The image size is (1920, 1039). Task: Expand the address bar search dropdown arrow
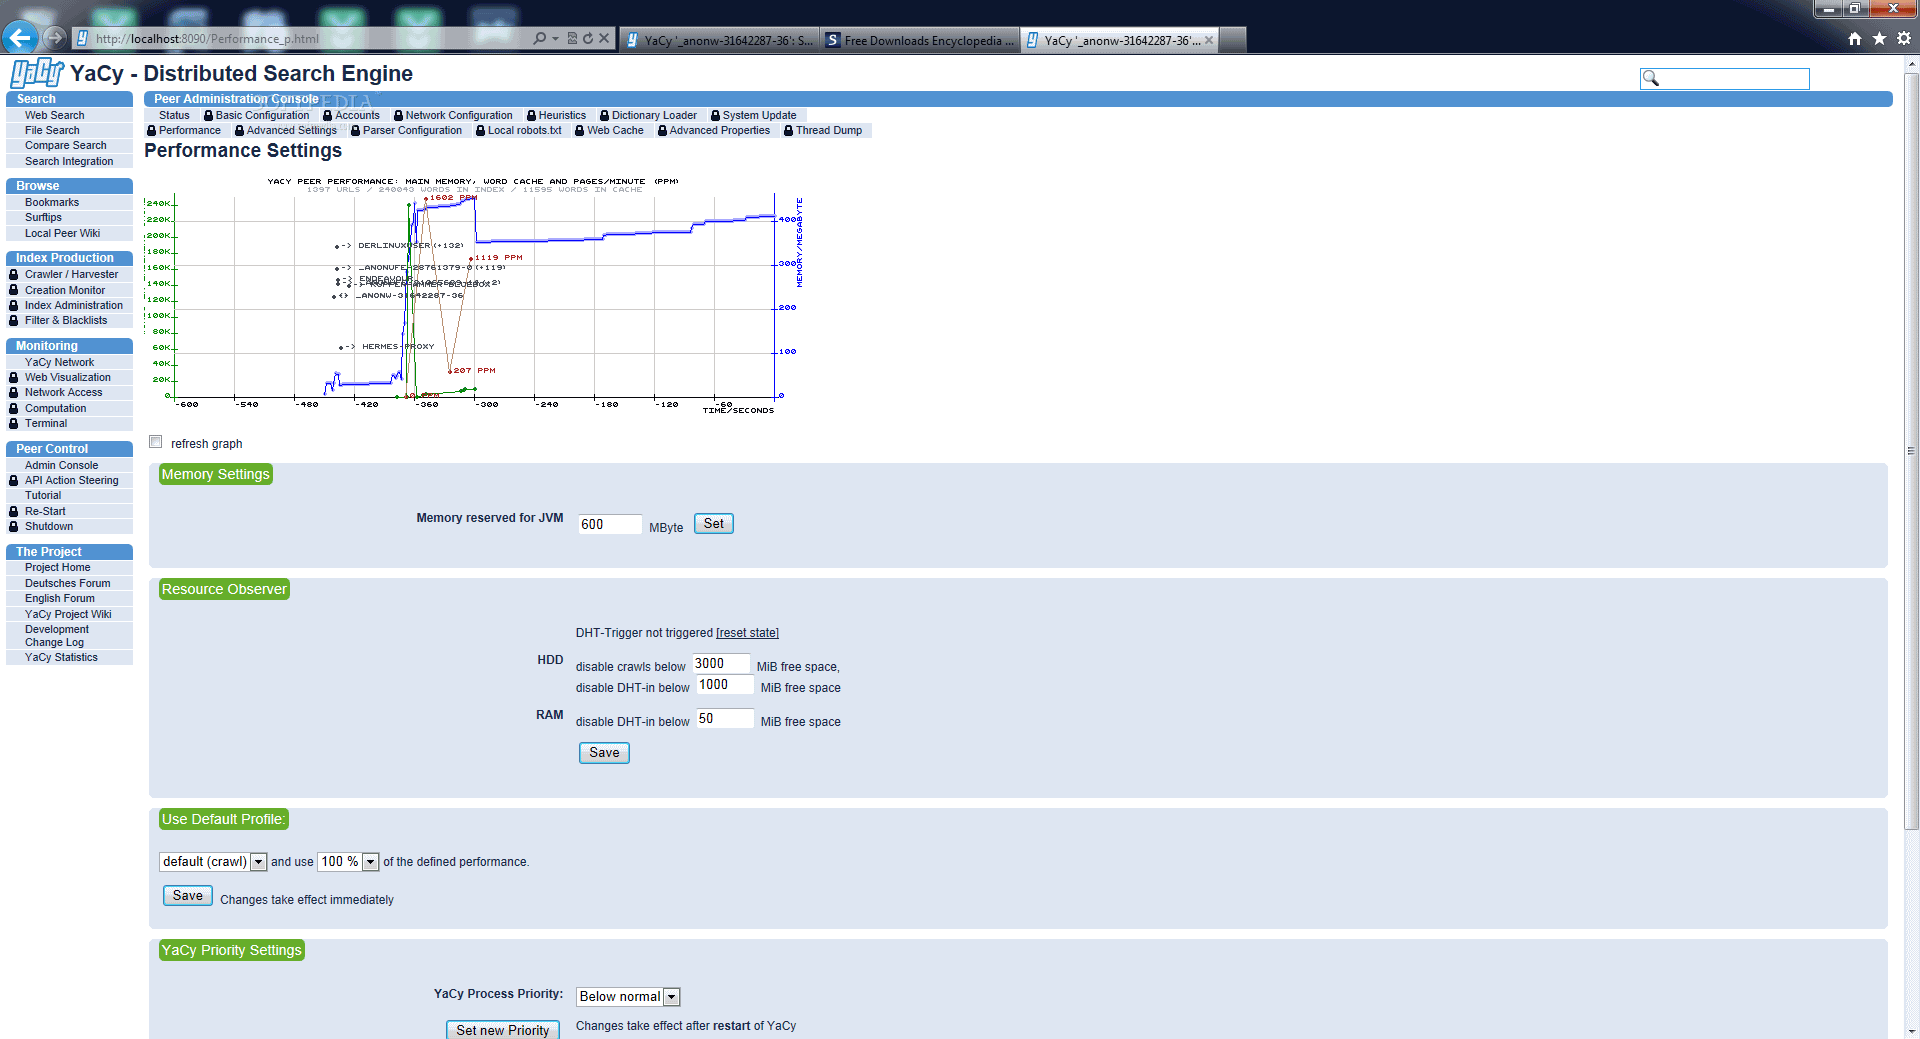555,39
